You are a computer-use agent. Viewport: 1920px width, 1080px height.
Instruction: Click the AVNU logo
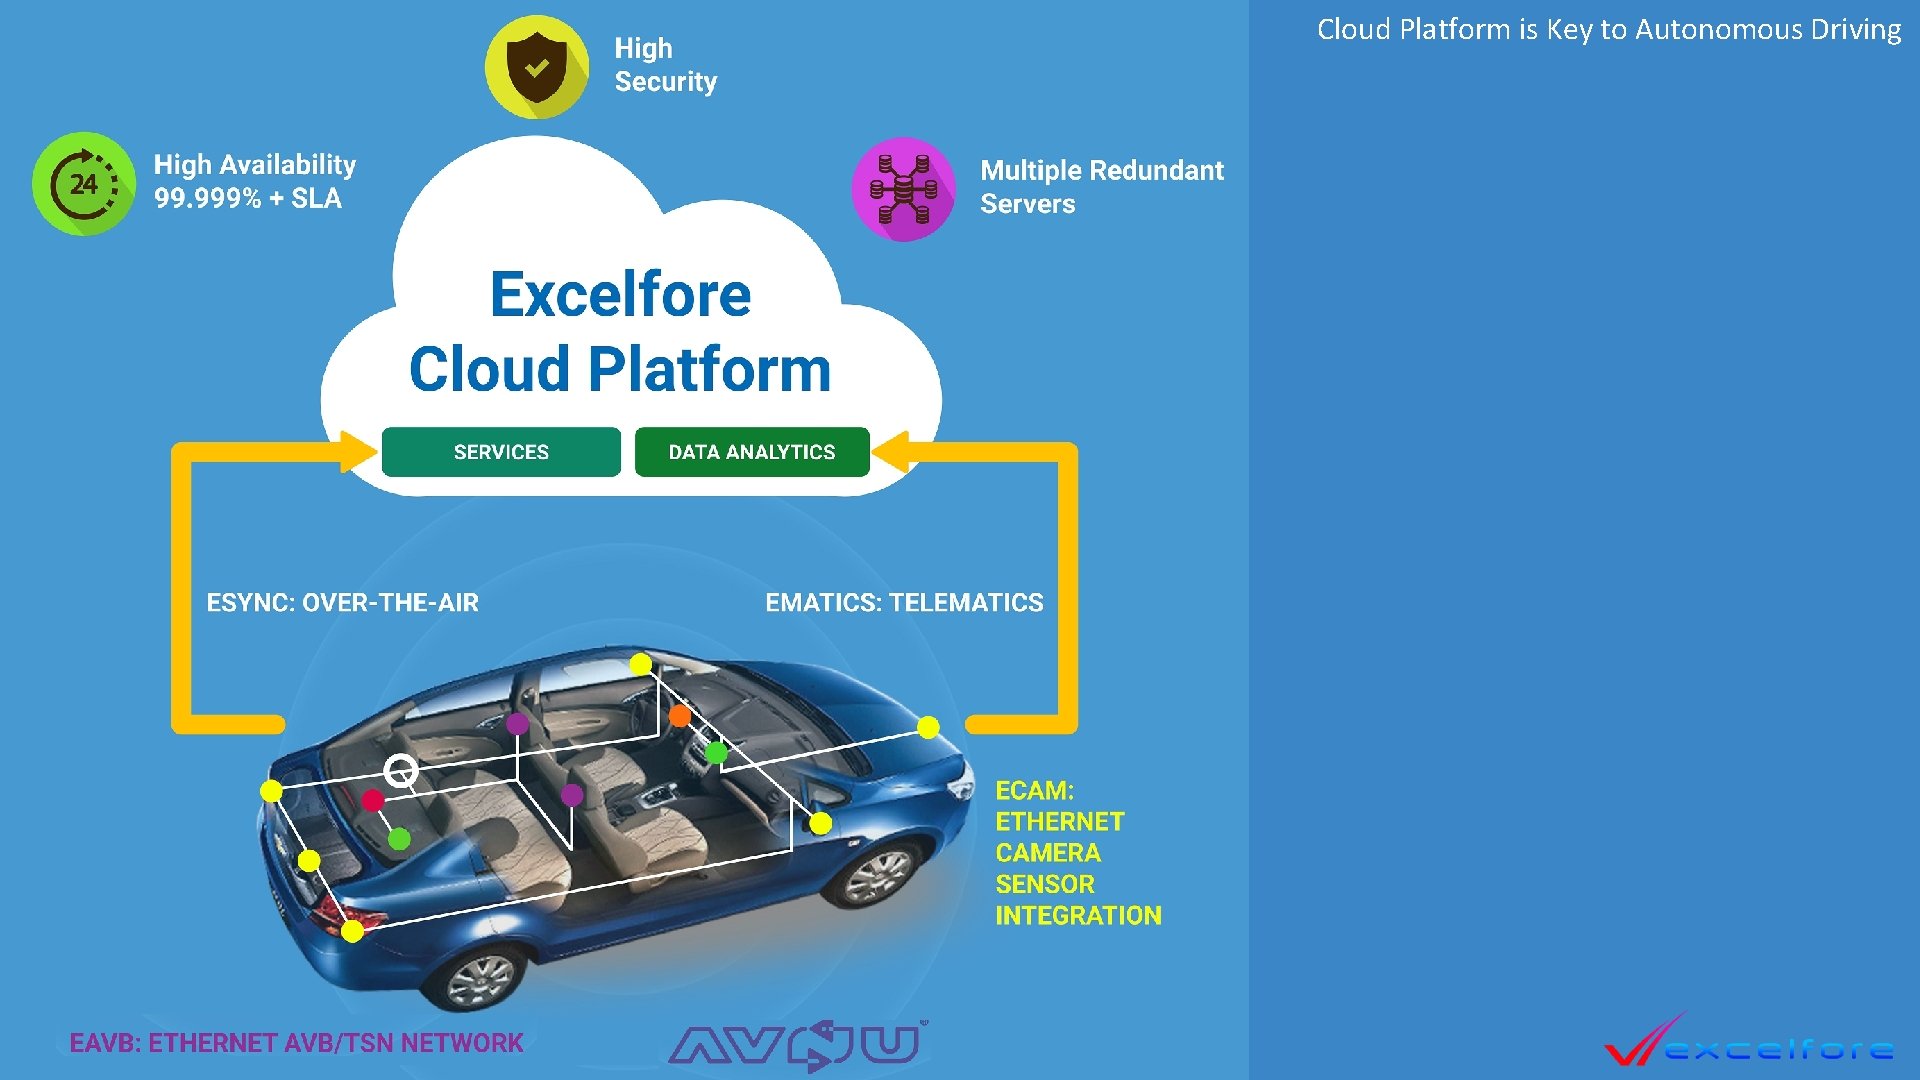tap(798, 1045)
